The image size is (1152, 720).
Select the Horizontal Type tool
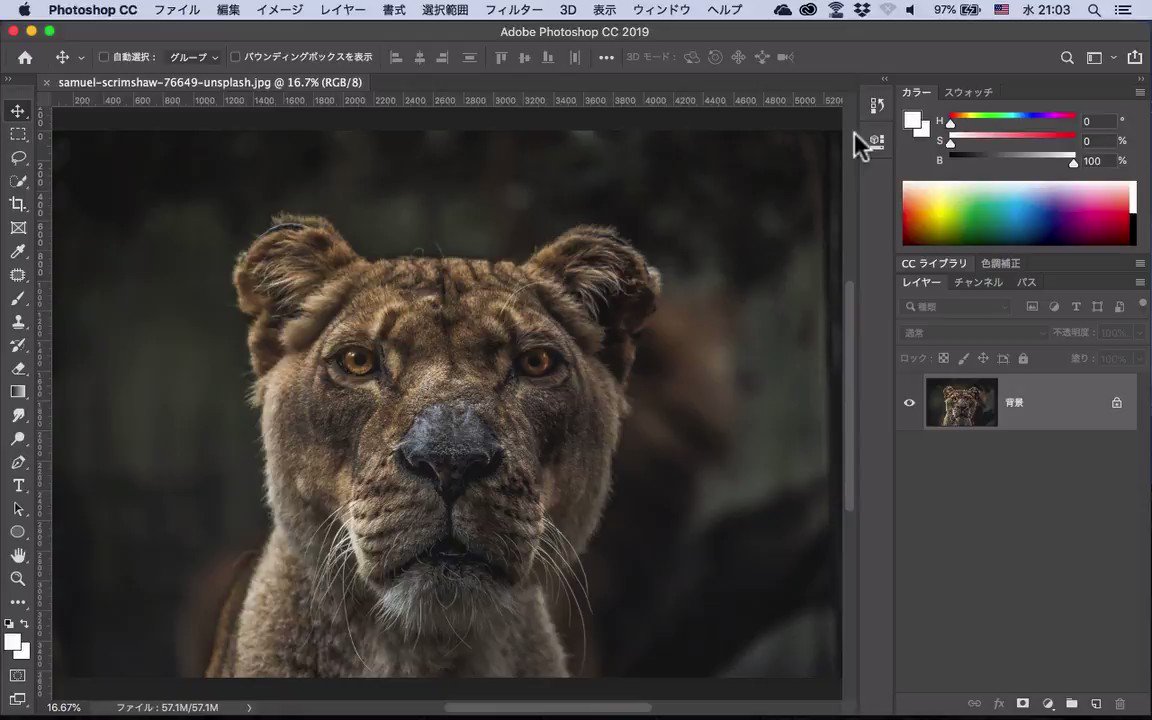[x=18, y=486]
